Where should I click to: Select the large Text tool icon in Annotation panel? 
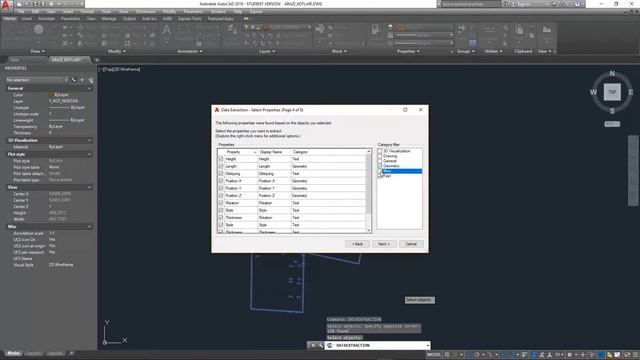[x=167, y=30]
